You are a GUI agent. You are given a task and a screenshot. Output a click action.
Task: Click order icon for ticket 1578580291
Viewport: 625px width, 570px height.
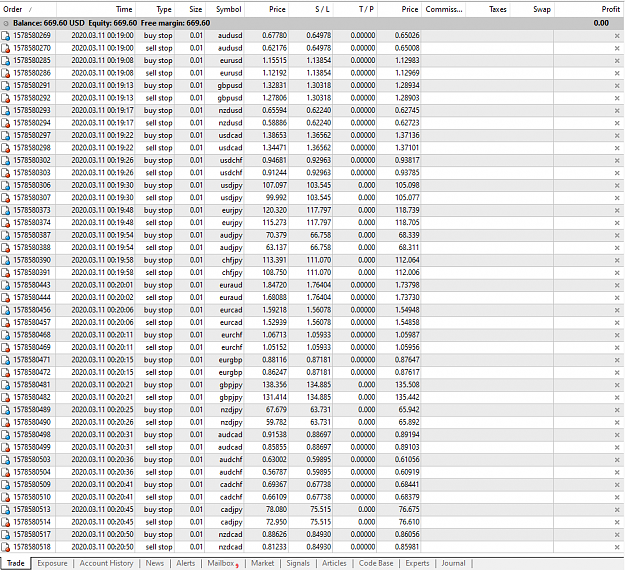coord(6,86)
